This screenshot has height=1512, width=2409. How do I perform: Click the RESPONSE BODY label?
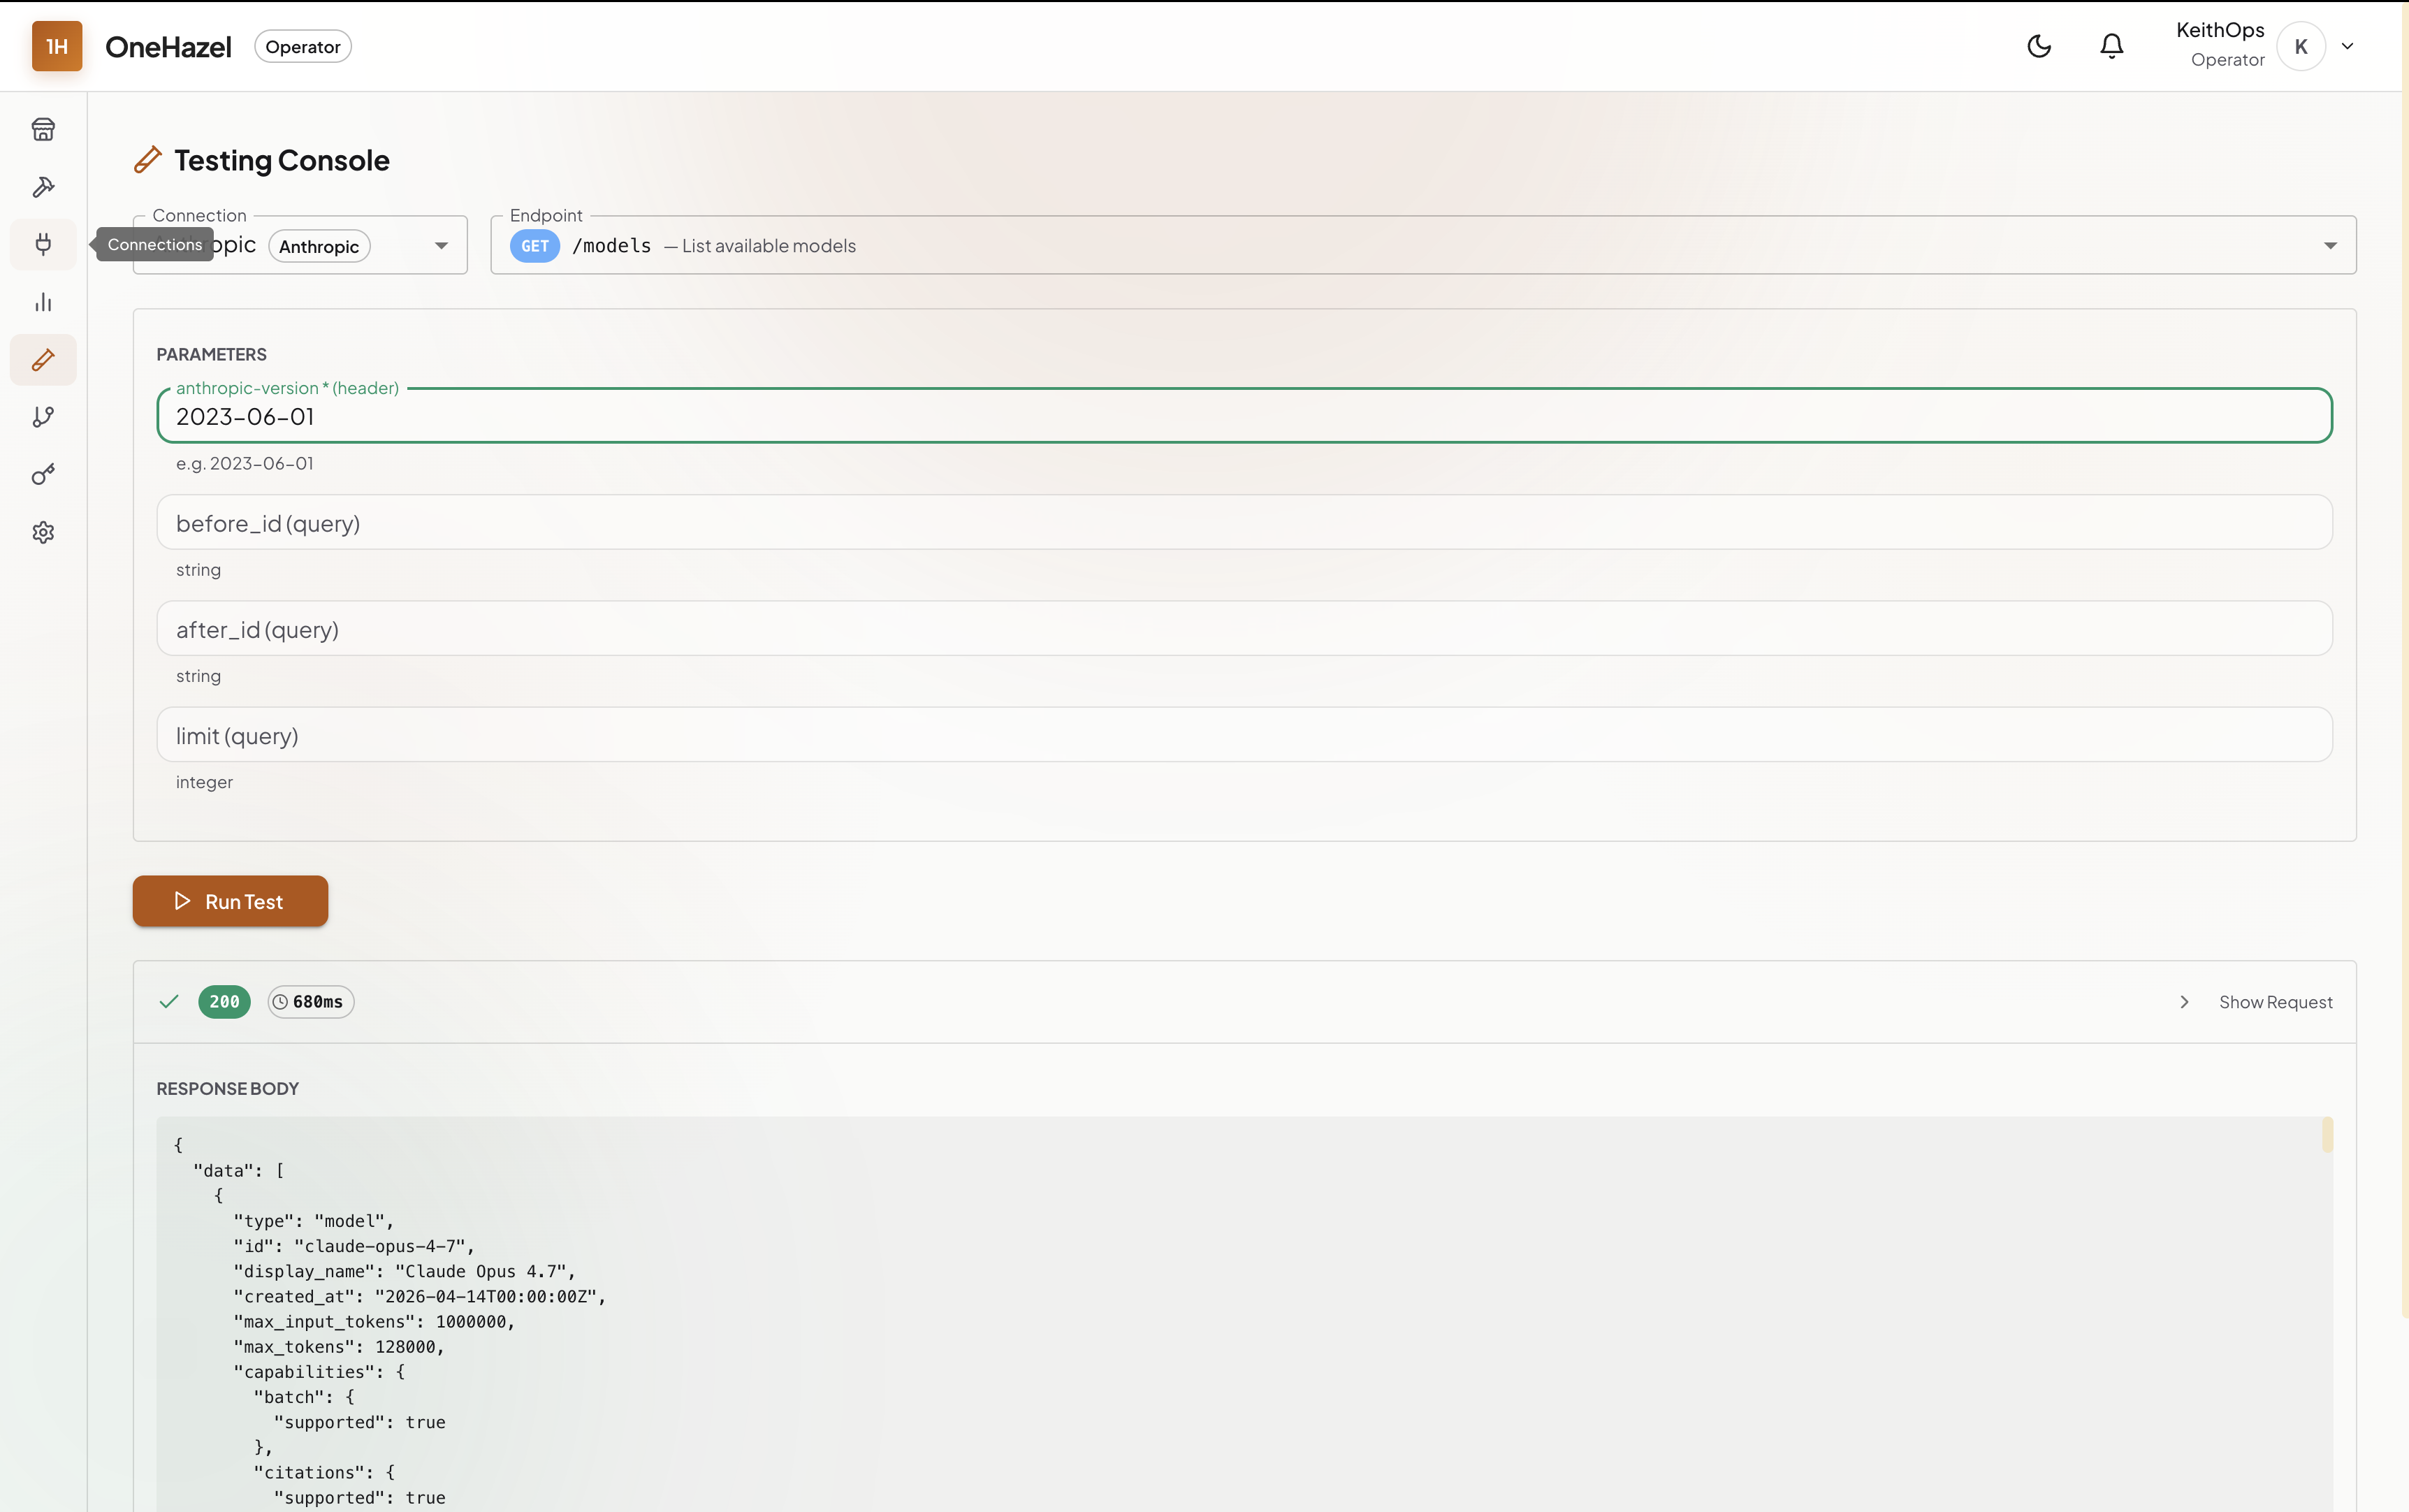tap(228, 1089)
